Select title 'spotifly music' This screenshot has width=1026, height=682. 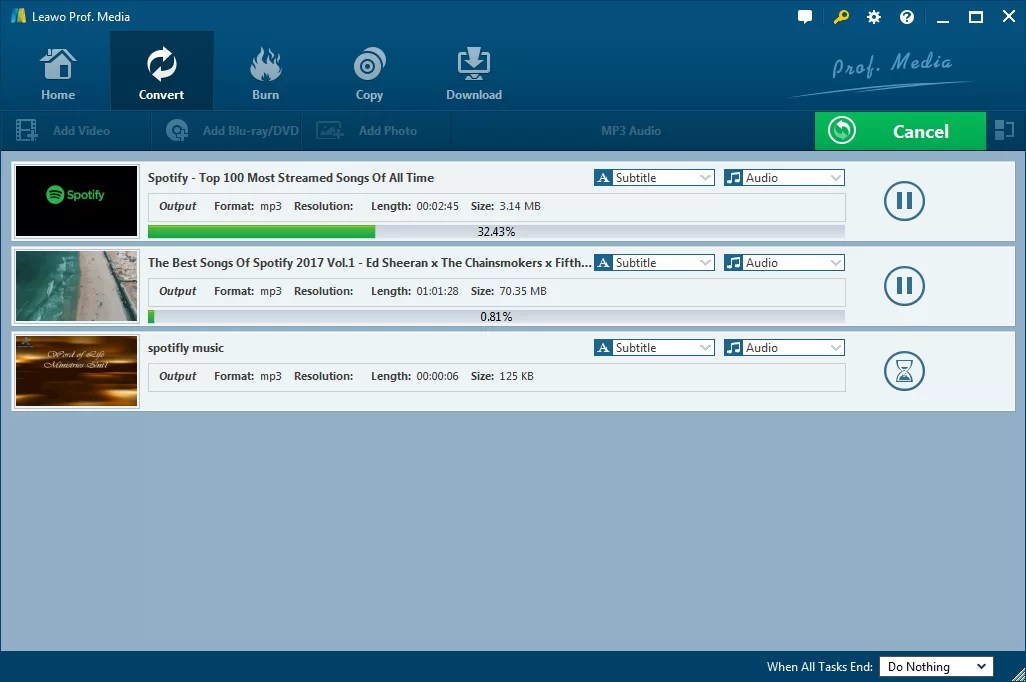click(x=186, y=348)
